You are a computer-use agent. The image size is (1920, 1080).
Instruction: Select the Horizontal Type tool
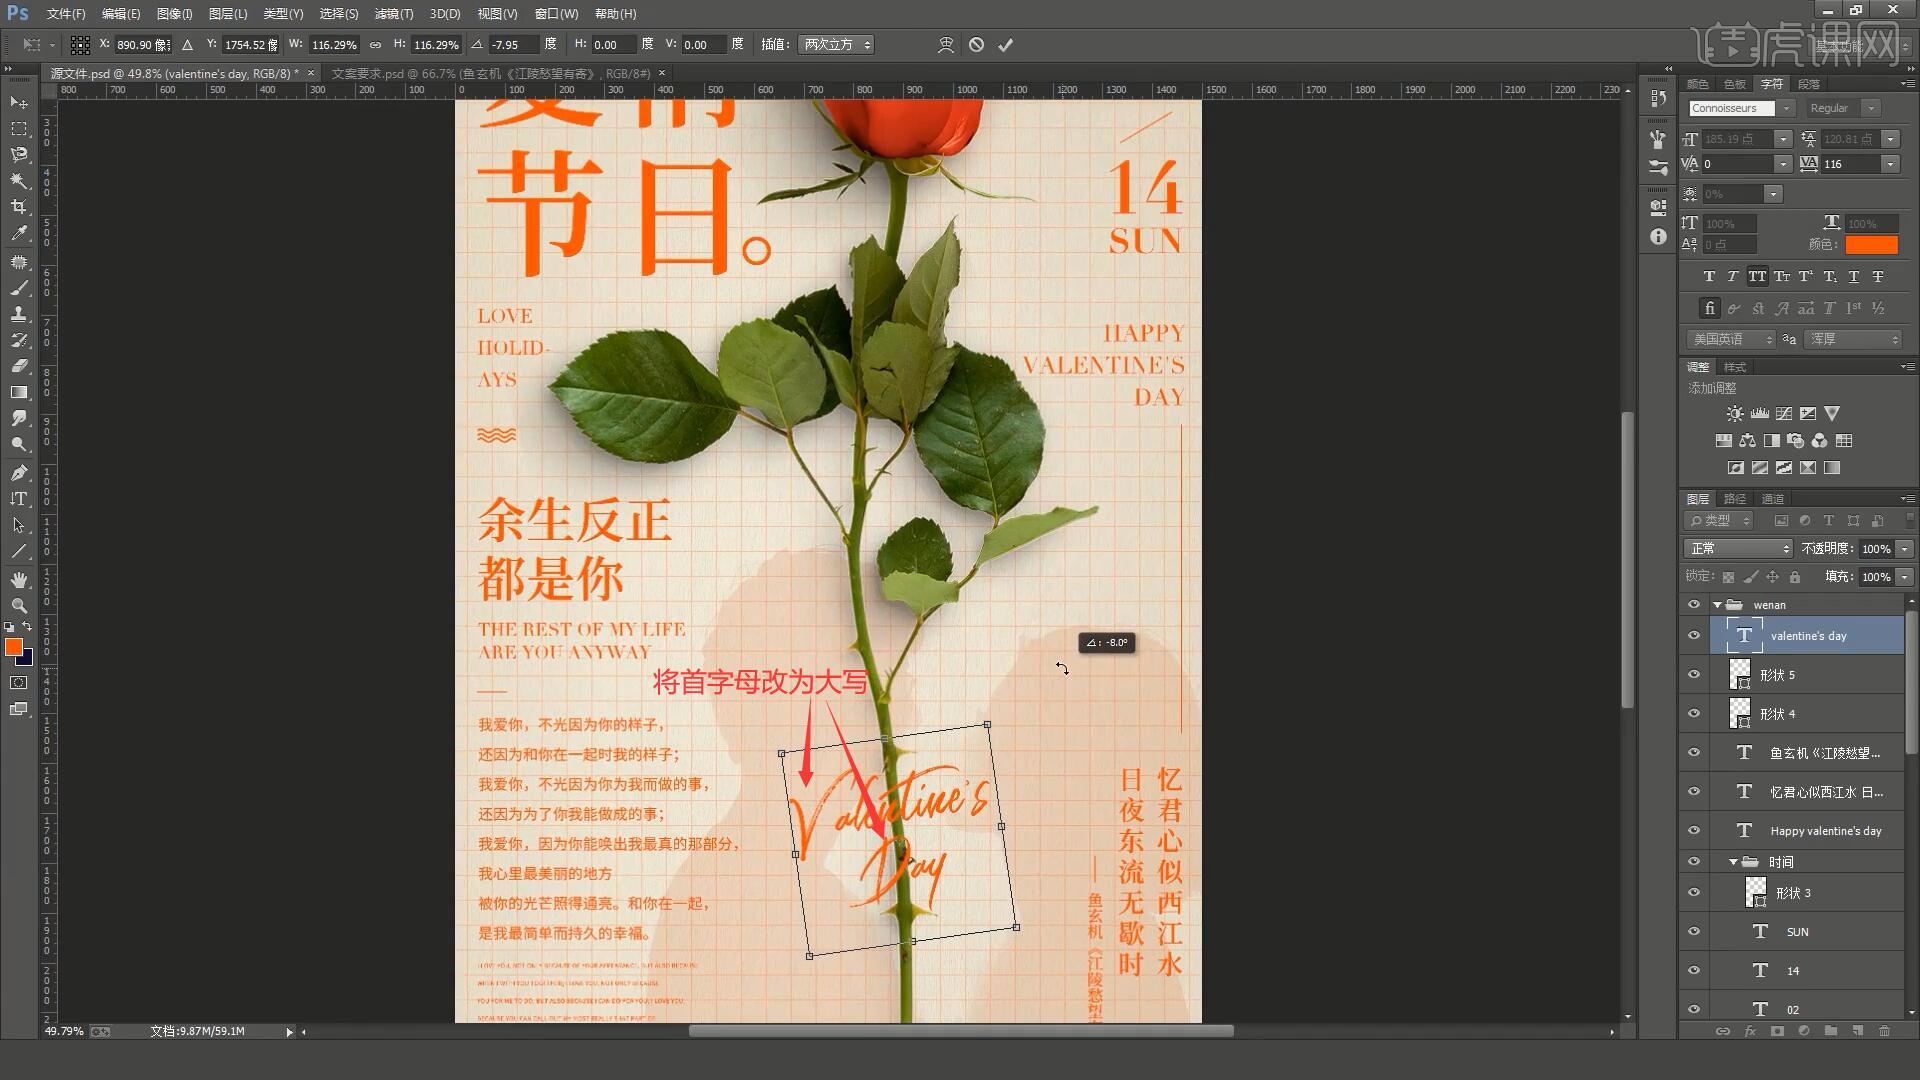(19, 498)
